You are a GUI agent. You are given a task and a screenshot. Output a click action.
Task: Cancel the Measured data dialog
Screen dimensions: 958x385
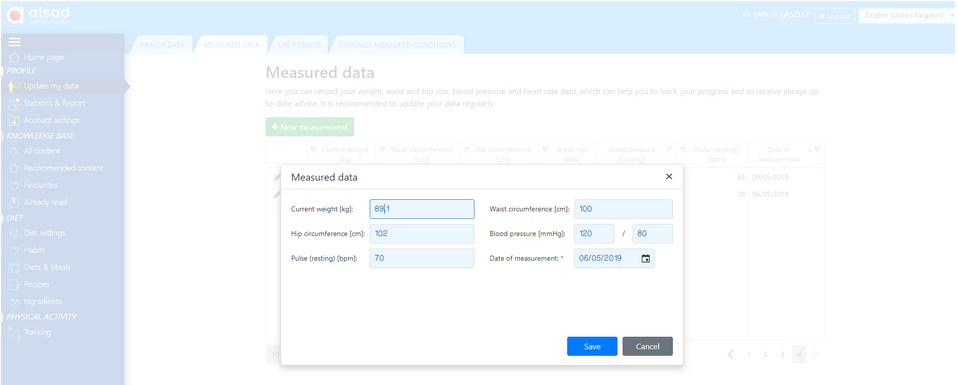point(648,346)
